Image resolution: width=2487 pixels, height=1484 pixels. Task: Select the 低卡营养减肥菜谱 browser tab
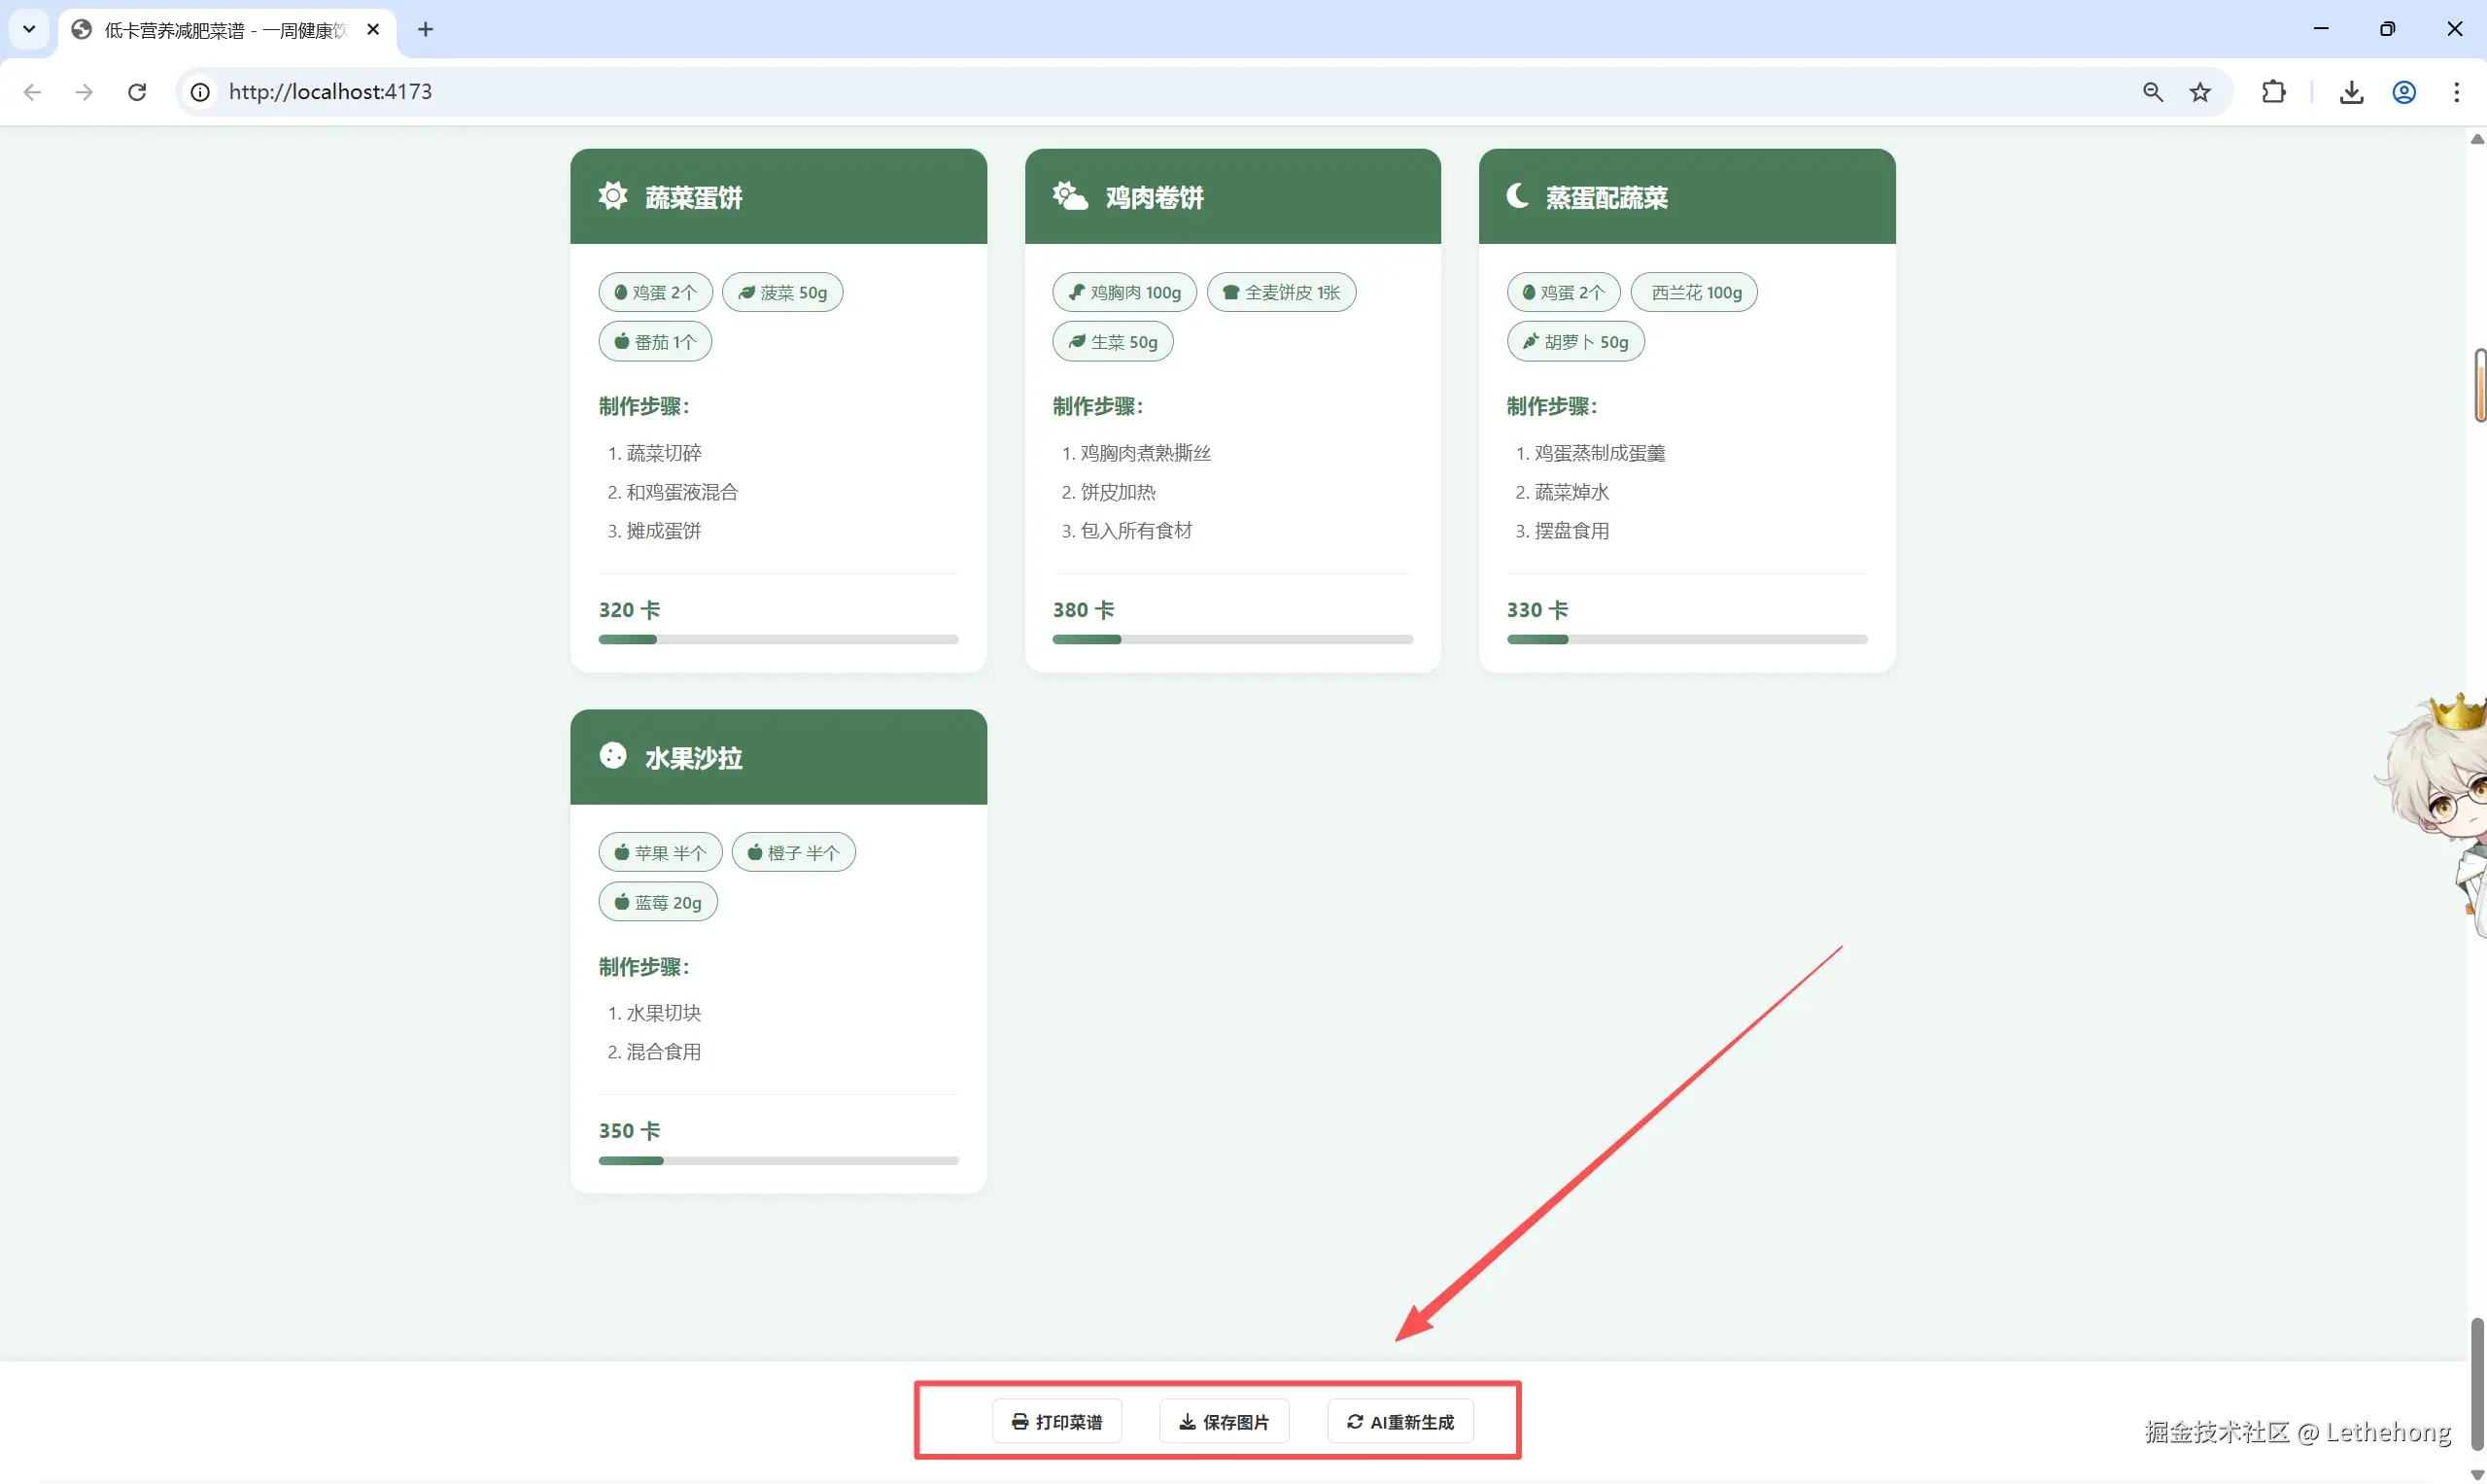(x=225, y=30)
